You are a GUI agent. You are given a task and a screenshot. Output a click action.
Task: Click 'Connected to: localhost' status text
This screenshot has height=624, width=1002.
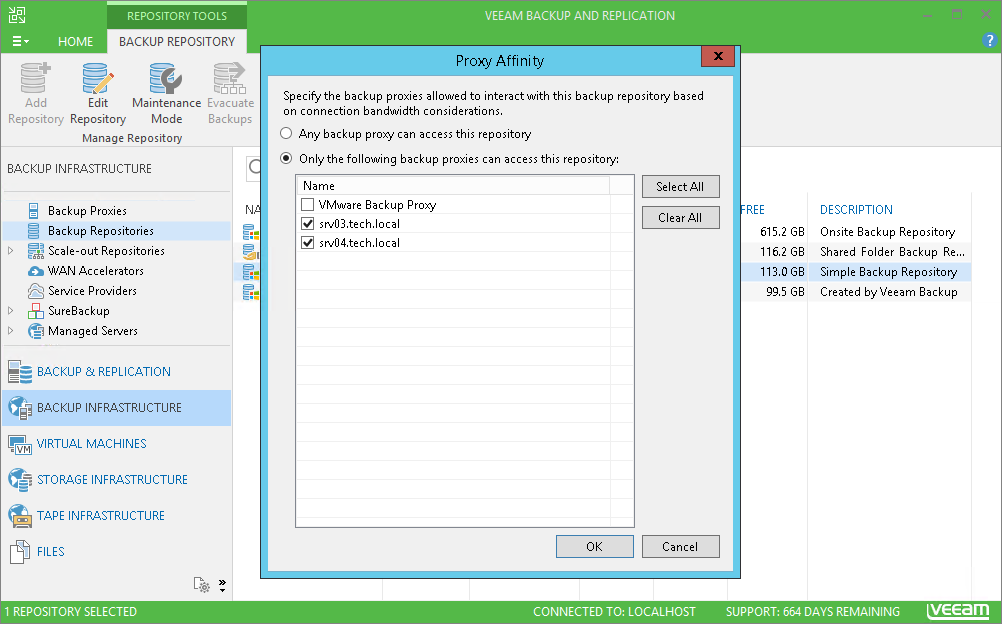click(614, 612)
